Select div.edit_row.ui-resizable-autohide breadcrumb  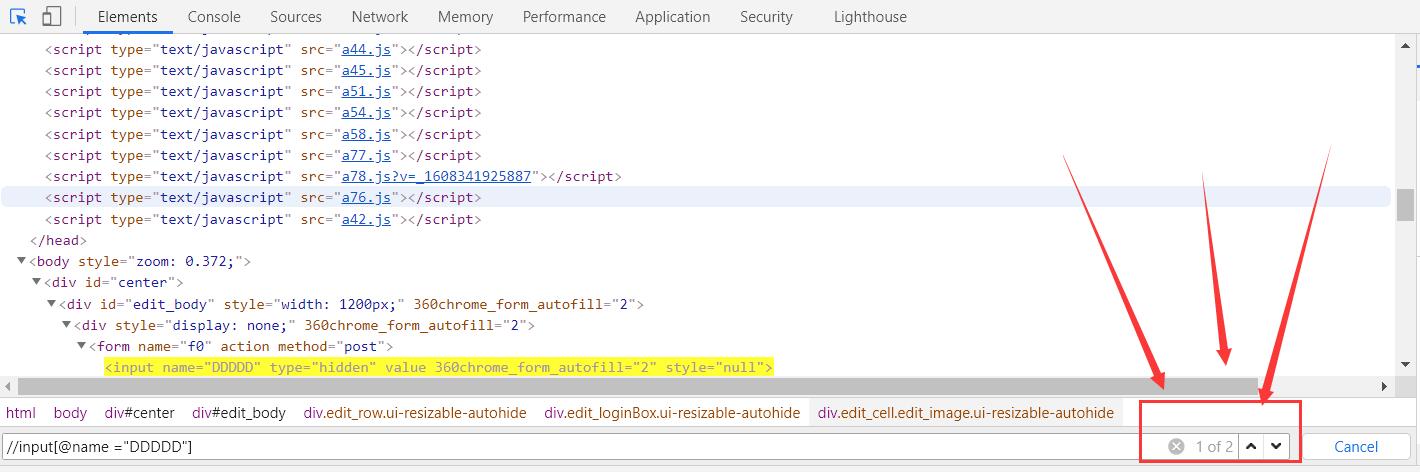click(x=415, y=412)
